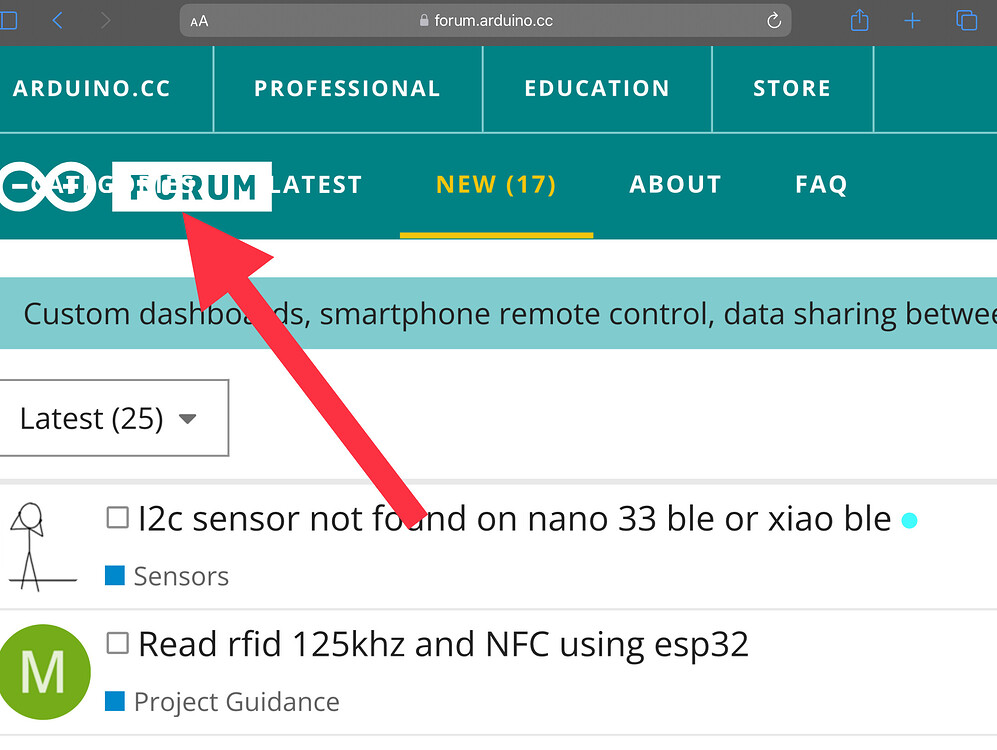This screenshot has height=750, width=997.
Task: Open reader options via AA icon
Action: [x=199, y=22]
